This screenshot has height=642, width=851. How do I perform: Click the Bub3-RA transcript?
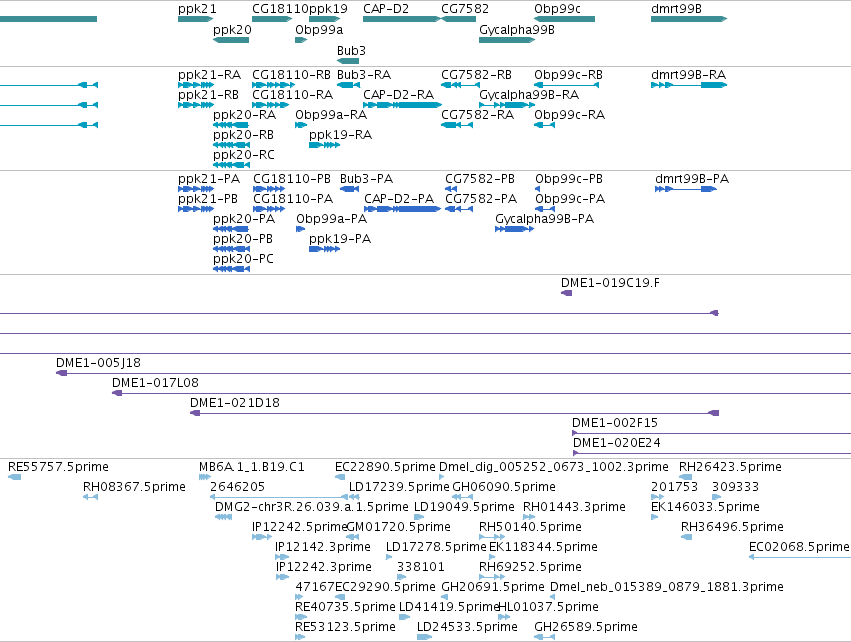pyautogui.click(x=348, y=85)
